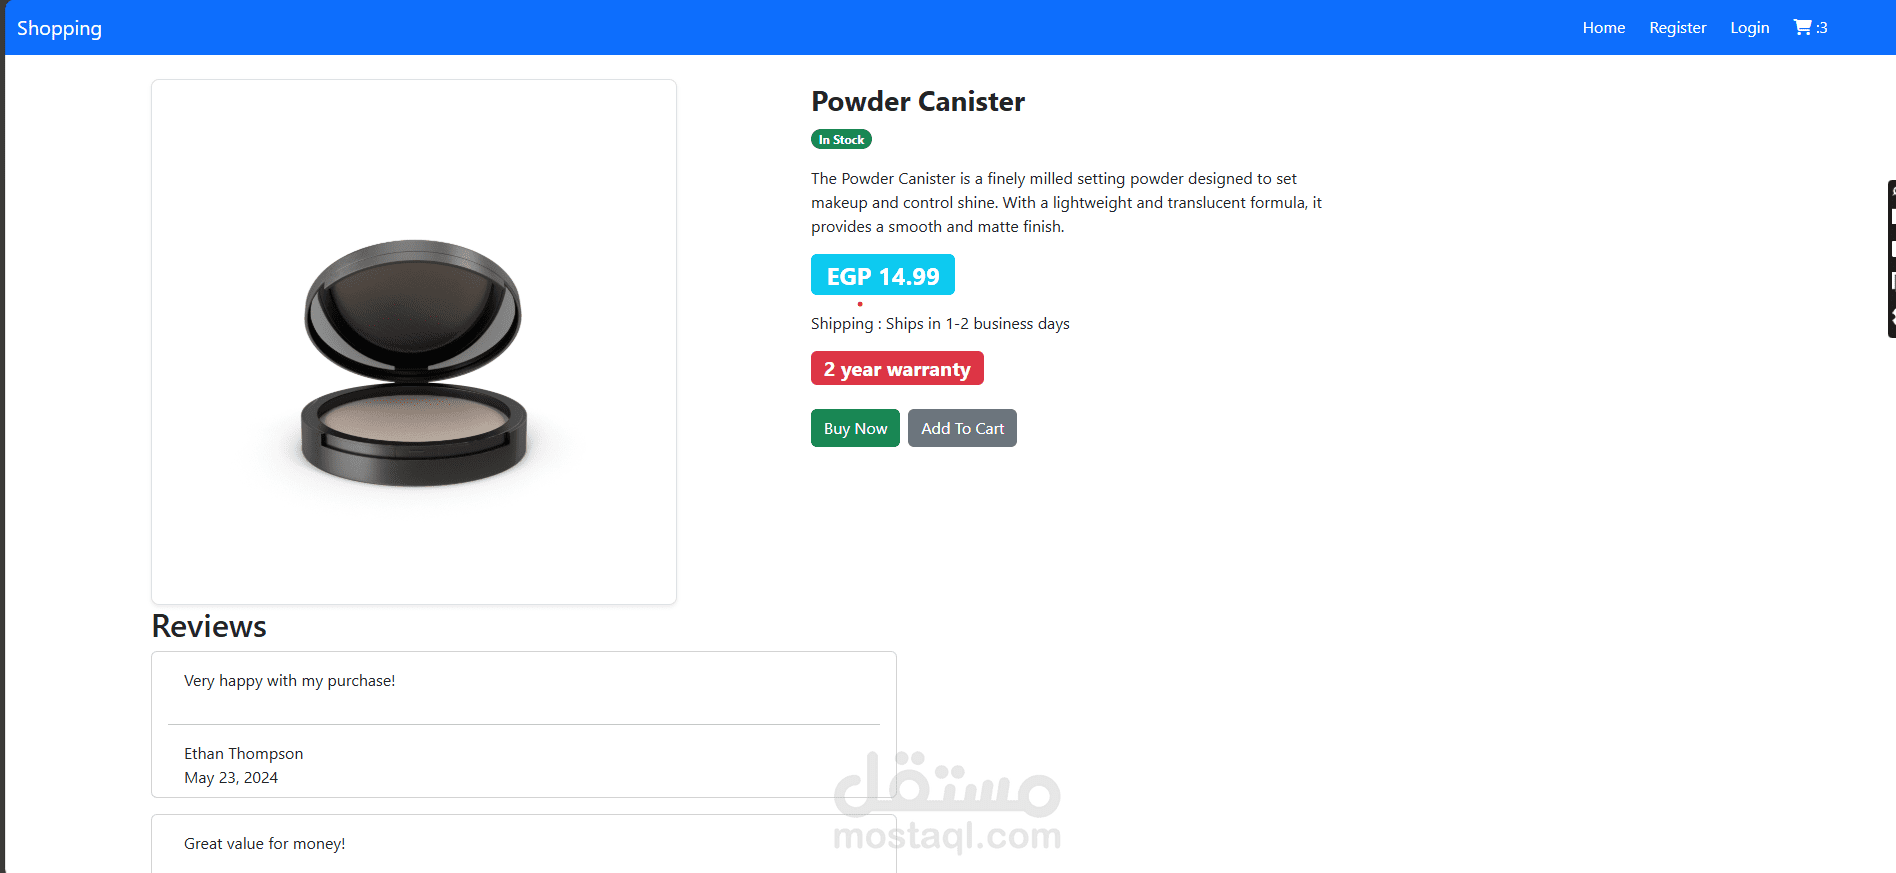This screenshot has width=1896, height=873.
Task: Open the shopping cart icon
Action: (x=1802, y=27)
